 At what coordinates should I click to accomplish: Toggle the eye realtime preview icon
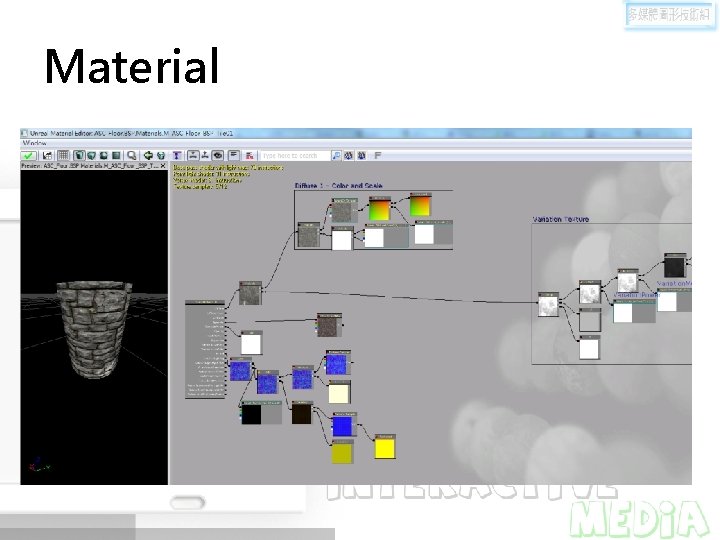click(217, 155)
